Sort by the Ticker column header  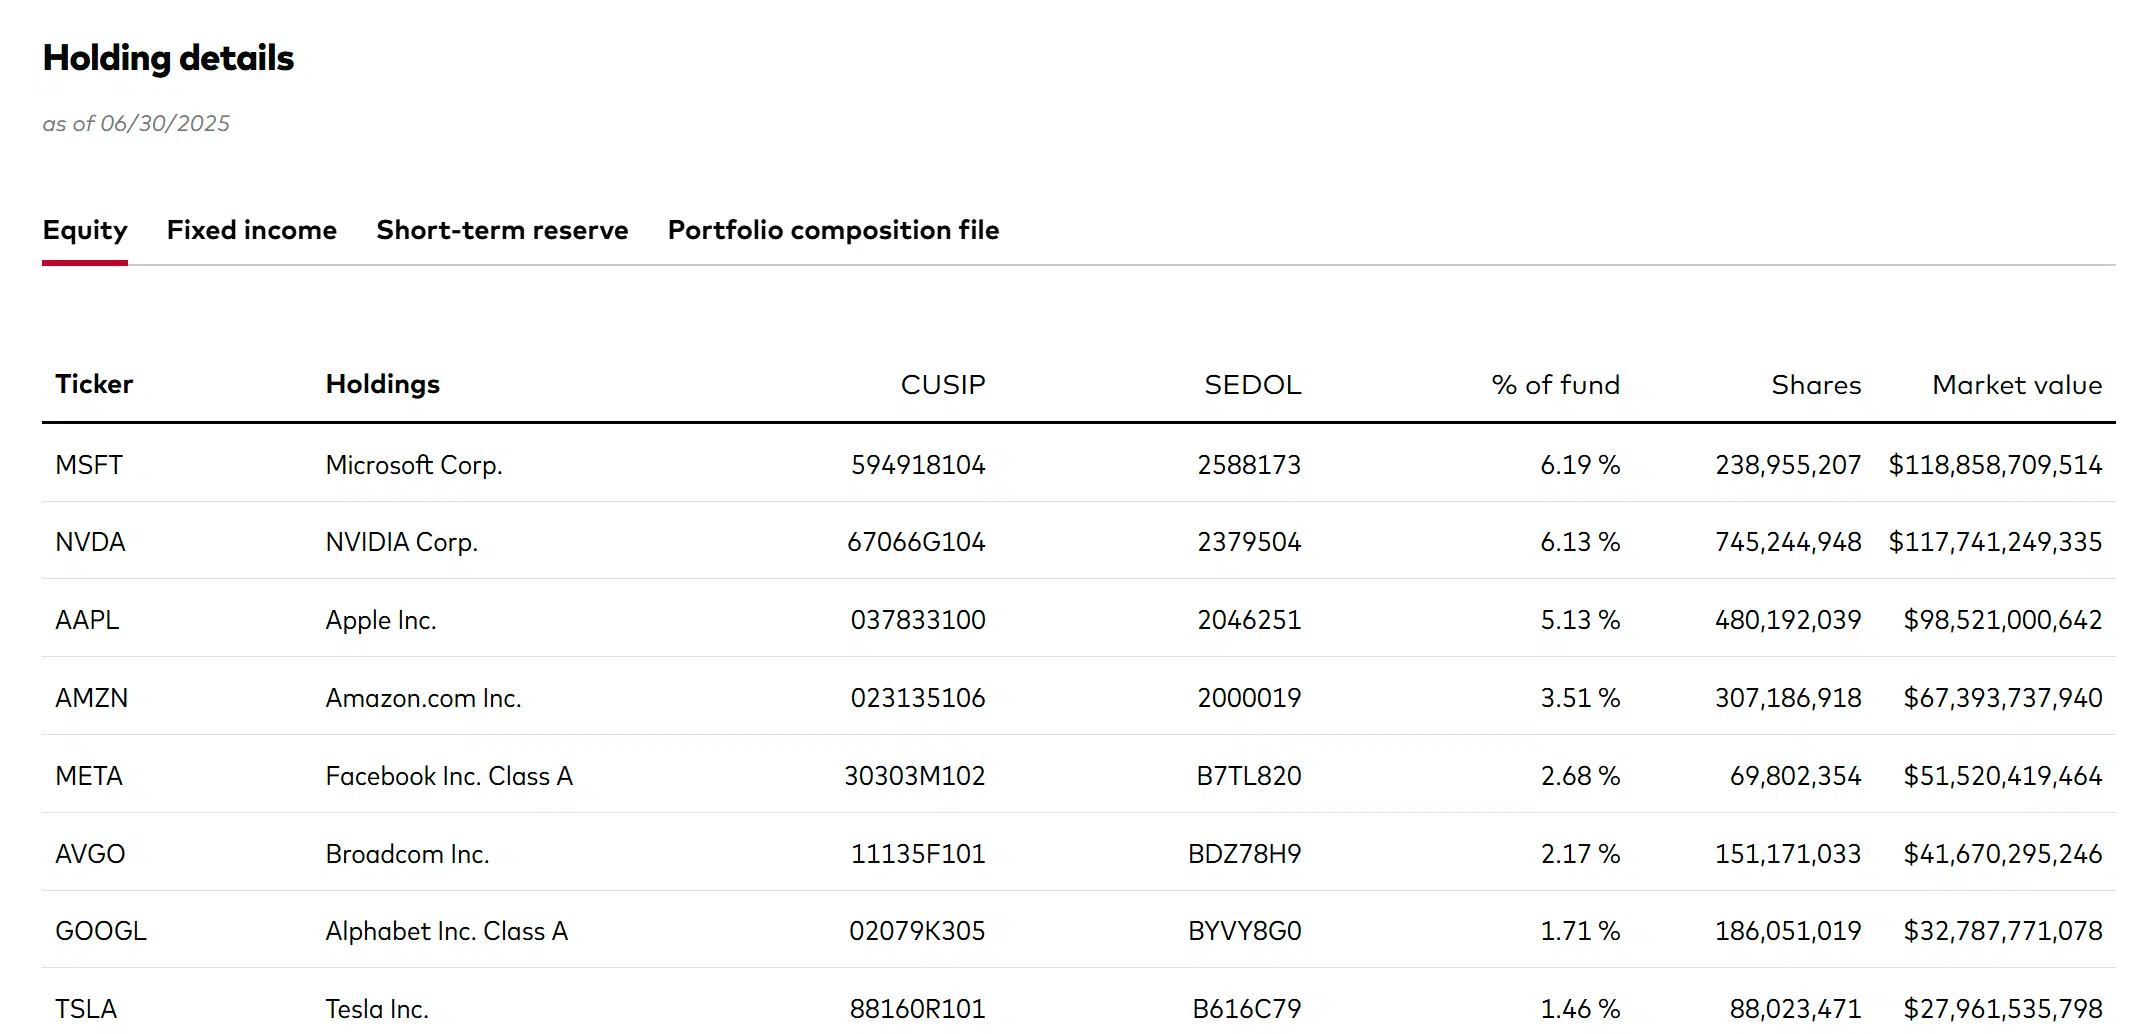point(94,384)
